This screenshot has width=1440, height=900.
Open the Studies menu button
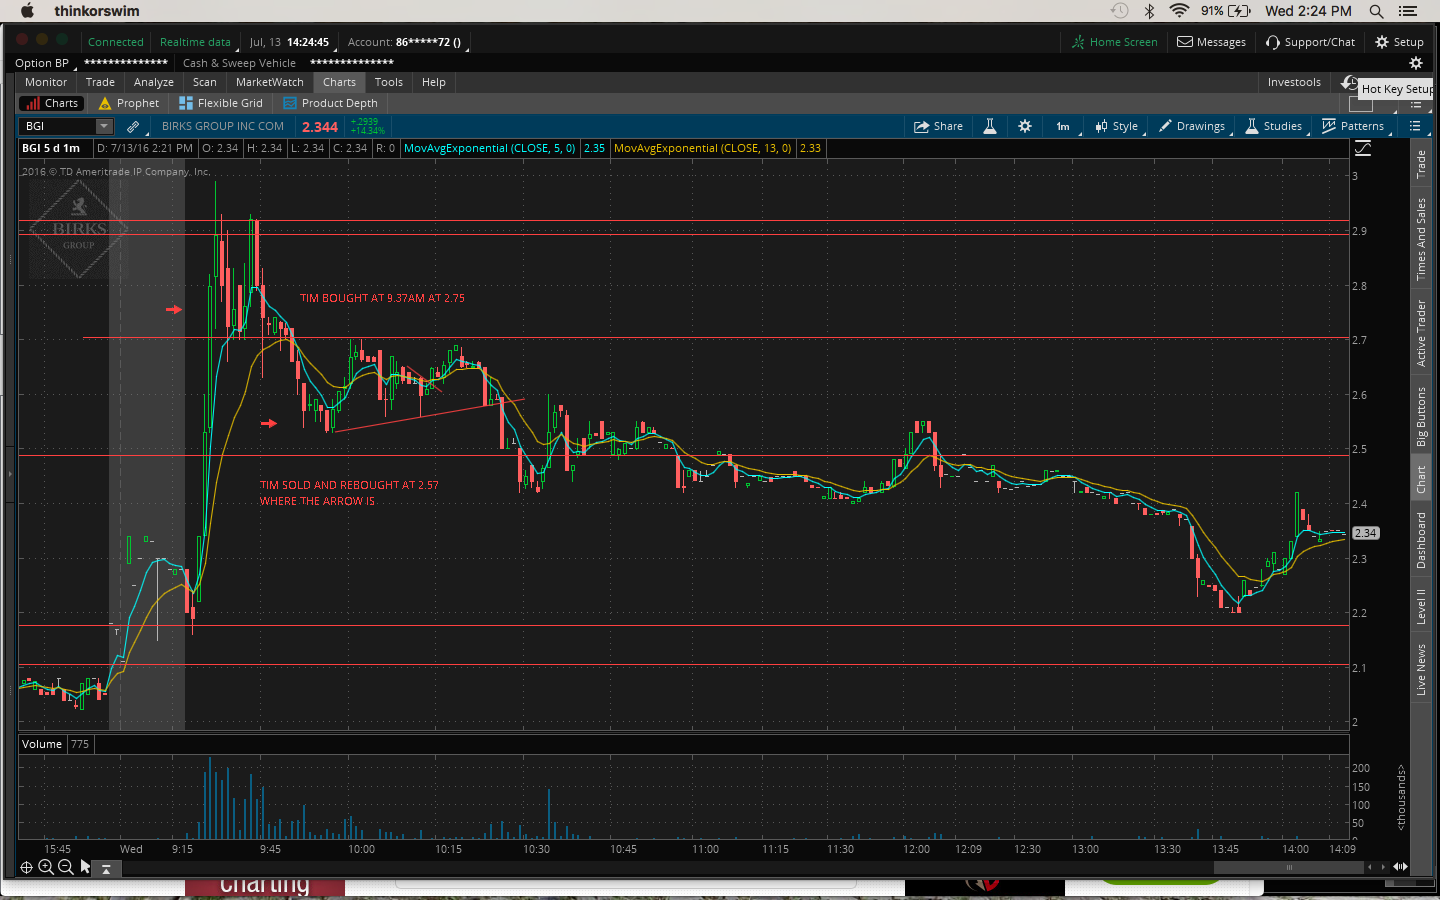[x=1273, y=126]
